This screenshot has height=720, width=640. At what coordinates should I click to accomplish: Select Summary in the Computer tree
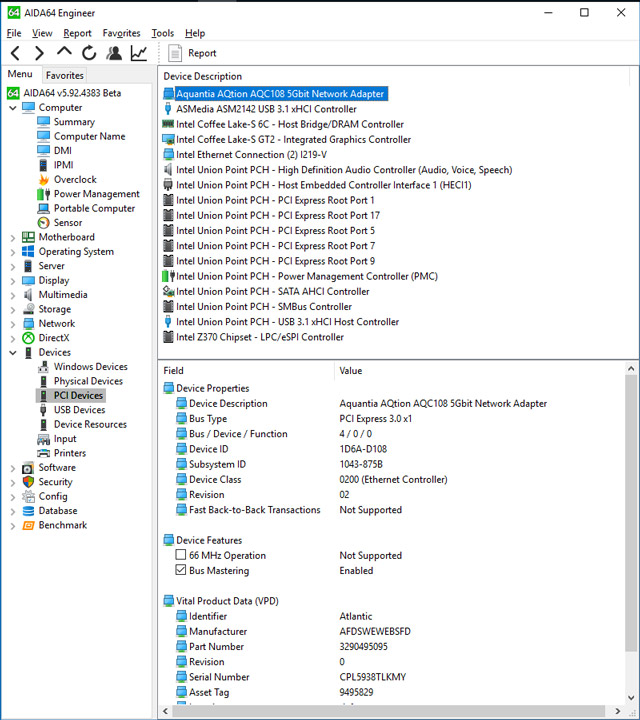[74, 122]
